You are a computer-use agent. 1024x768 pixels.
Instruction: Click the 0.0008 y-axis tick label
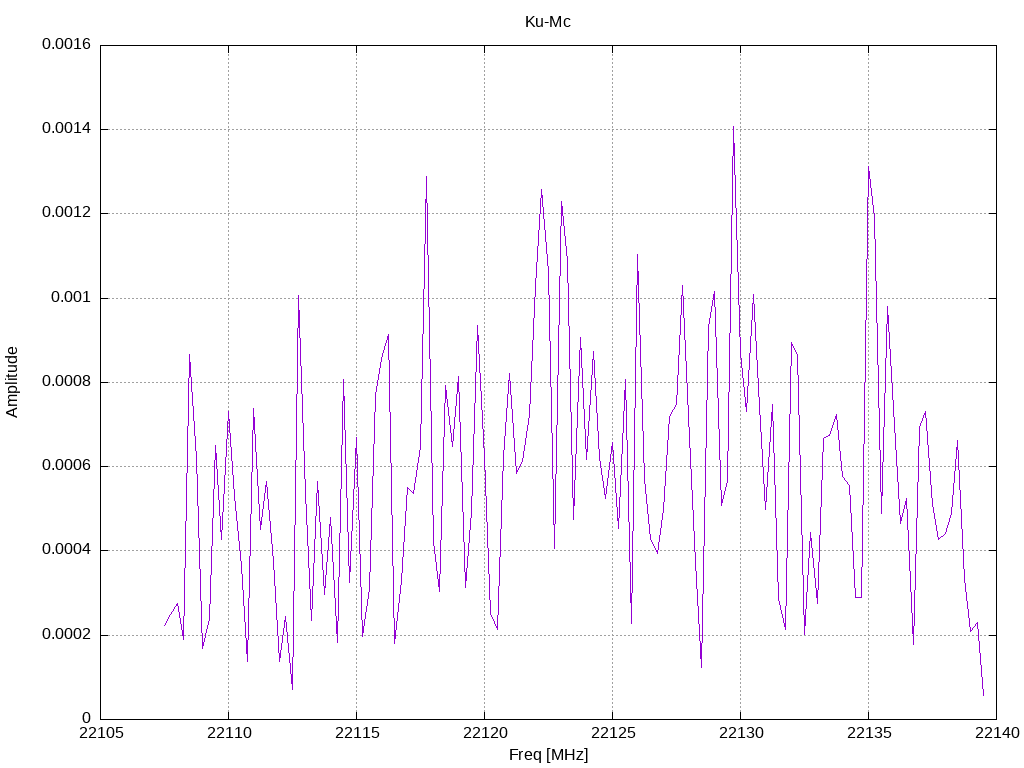[67, 381]
